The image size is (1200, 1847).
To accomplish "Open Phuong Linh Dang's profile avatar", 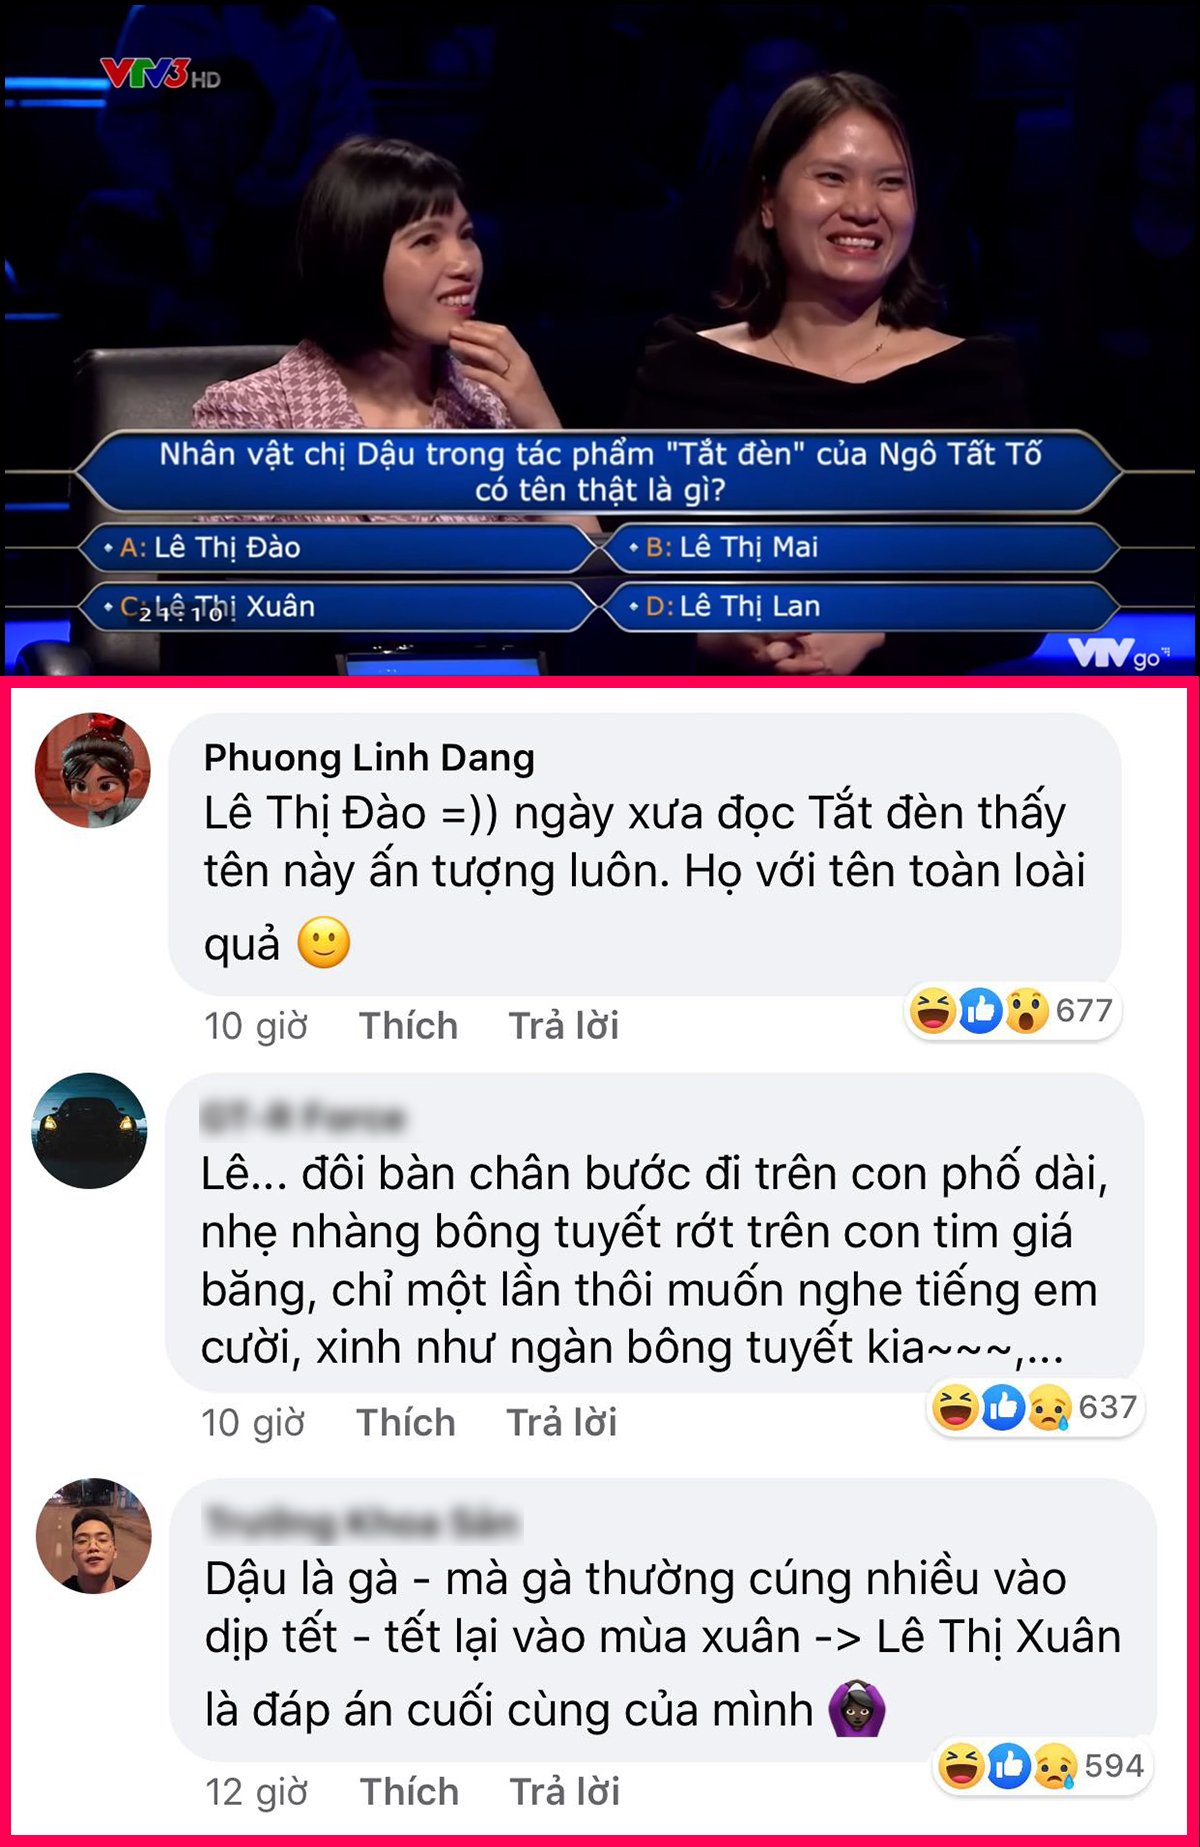I will pyautogui.click(x=93, y=770).
